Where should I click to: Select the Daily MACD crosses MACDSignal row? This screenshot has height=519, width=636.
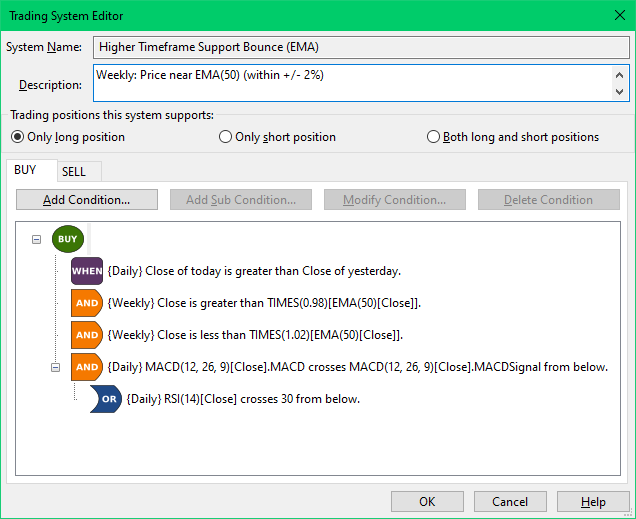[358, 367]
